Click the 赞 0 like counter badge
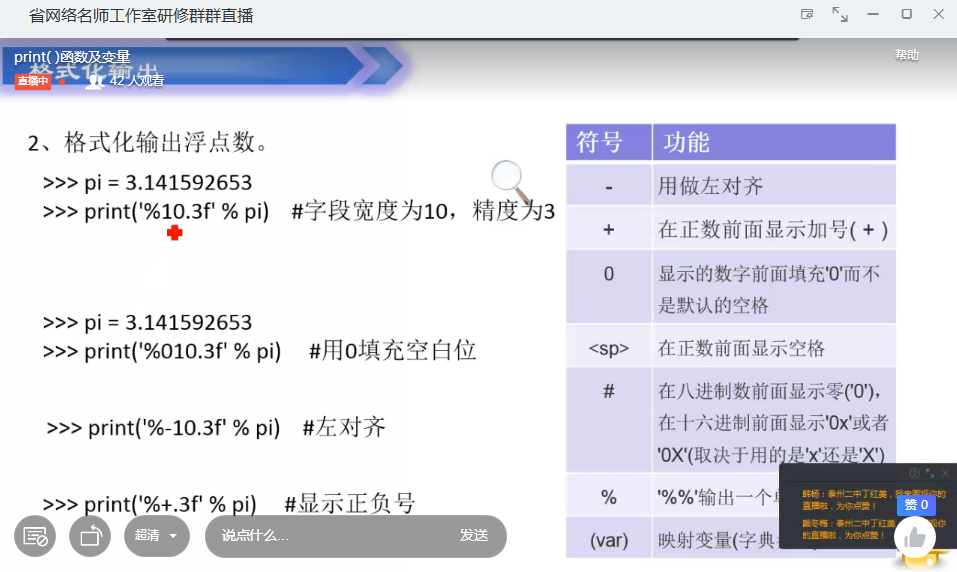 tap(916, 505)
